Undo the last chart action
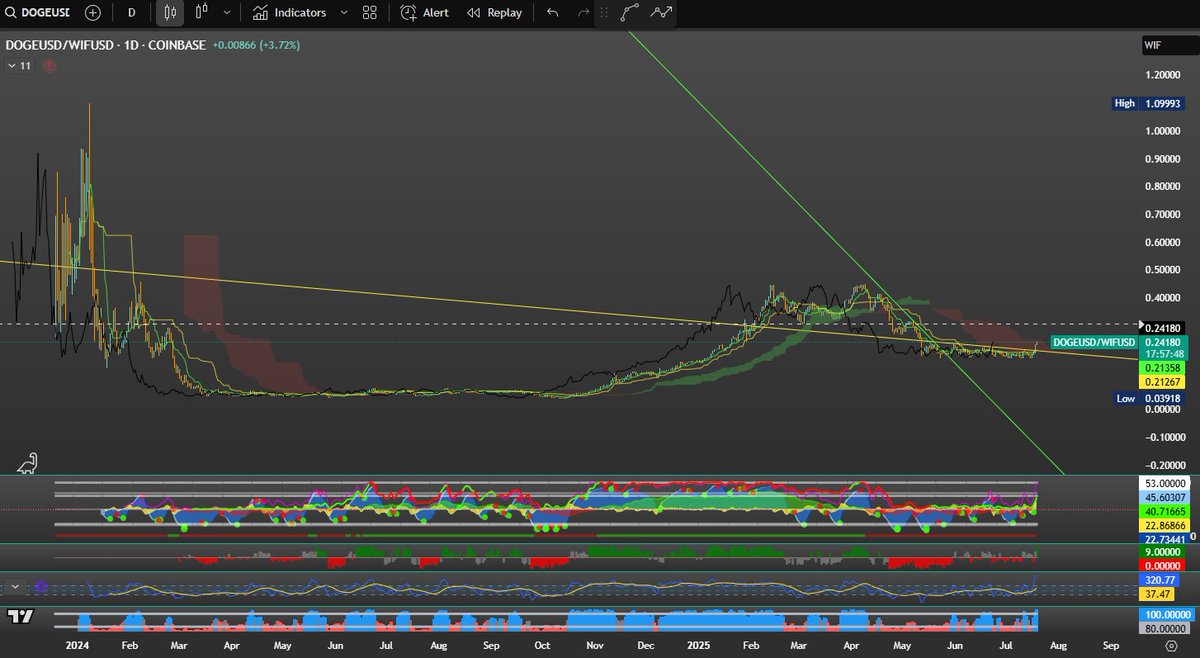Image resolution: width=1200 pixels, height=658 pixels. pyautogui.click(x=552, y=13)
